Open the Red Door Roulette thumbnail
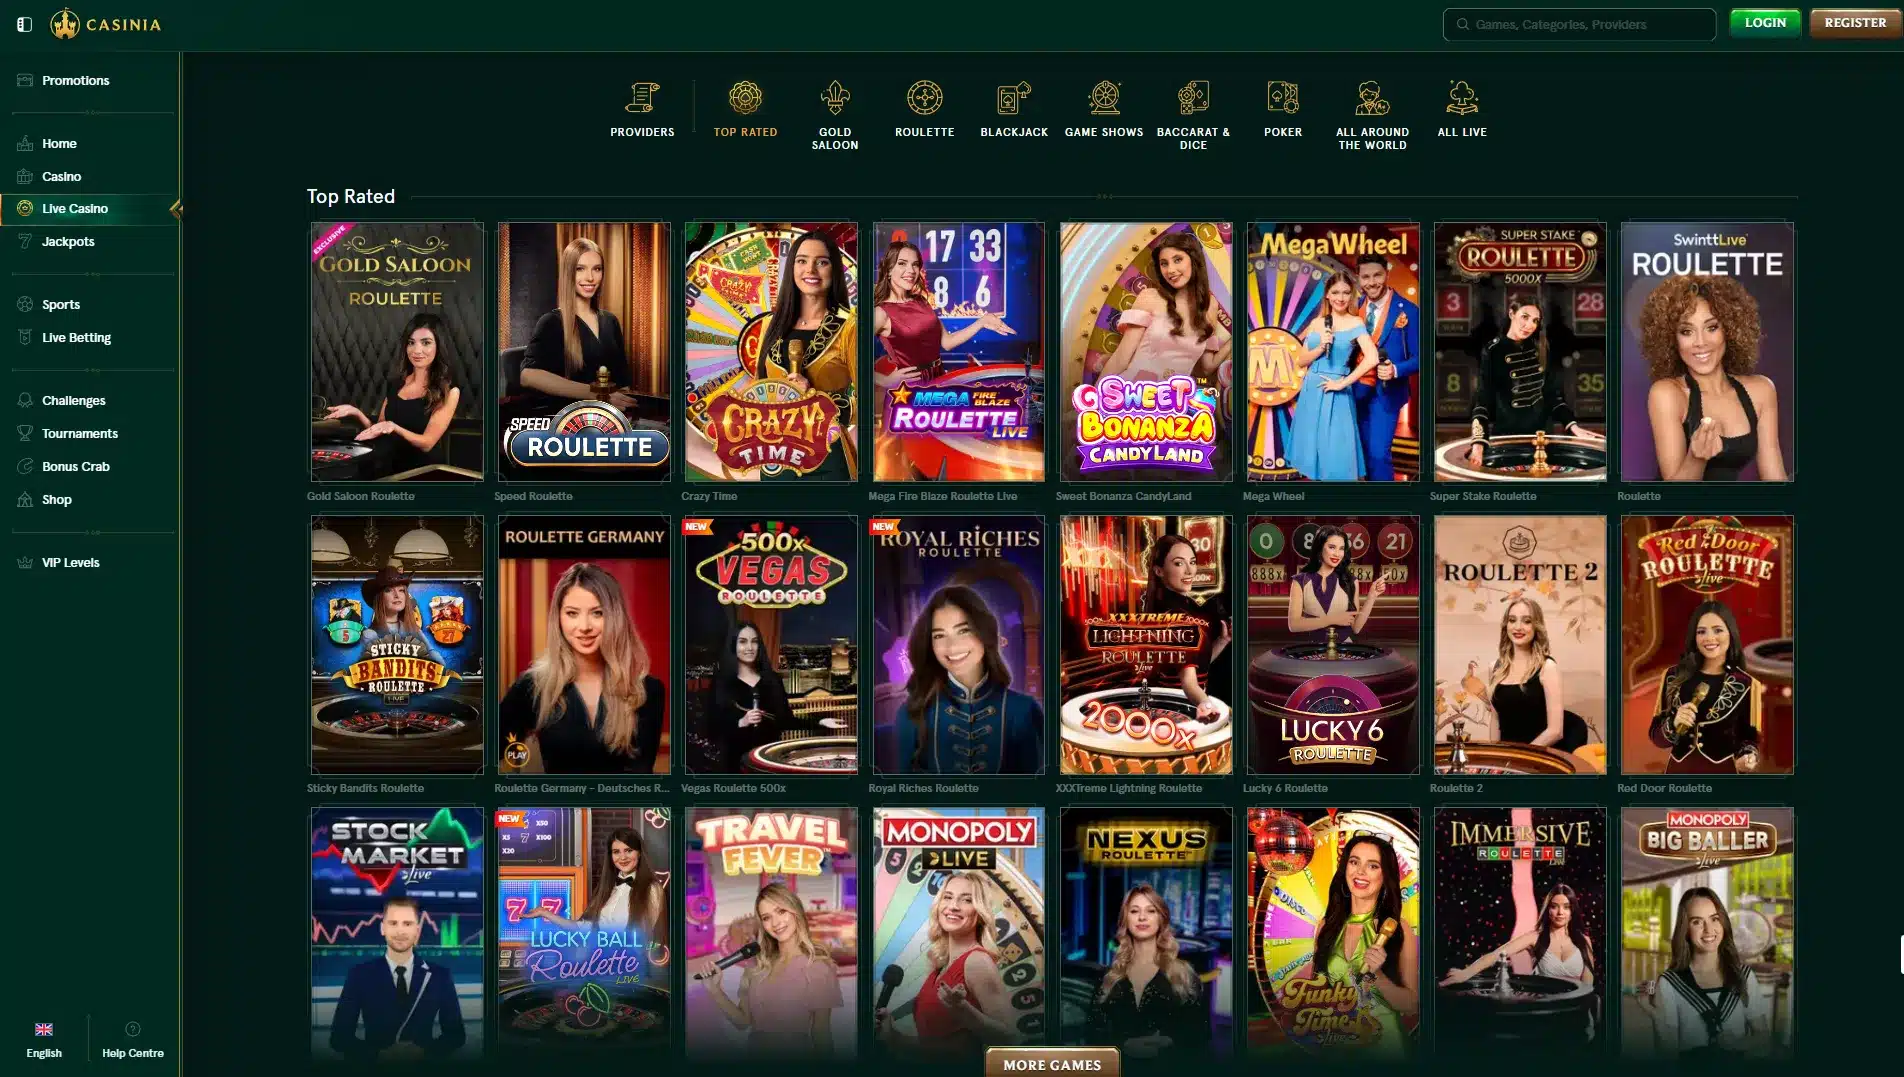Screen dimensions: 1904x1077 (x=1707, y=645)
